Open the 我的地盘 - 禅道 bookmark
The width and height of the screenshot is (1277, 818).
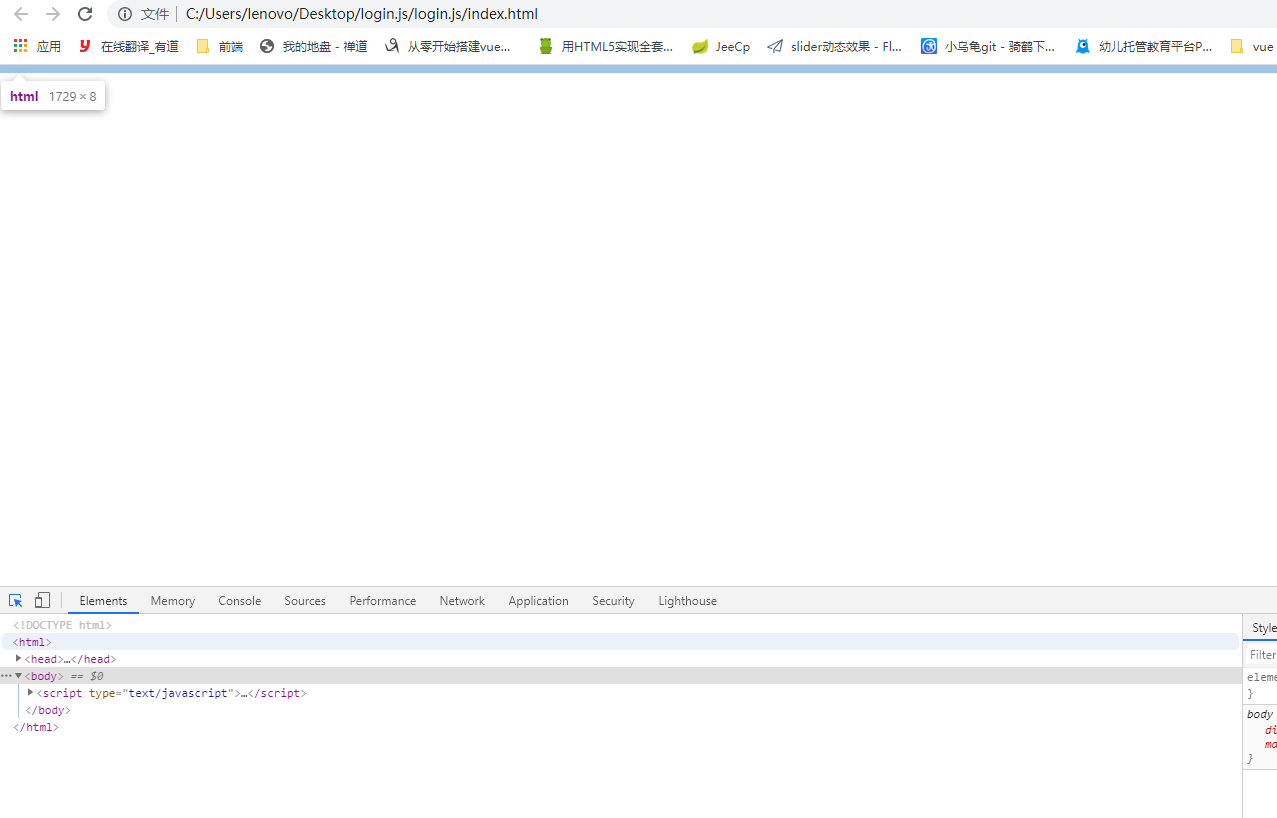tap(313, 46)
